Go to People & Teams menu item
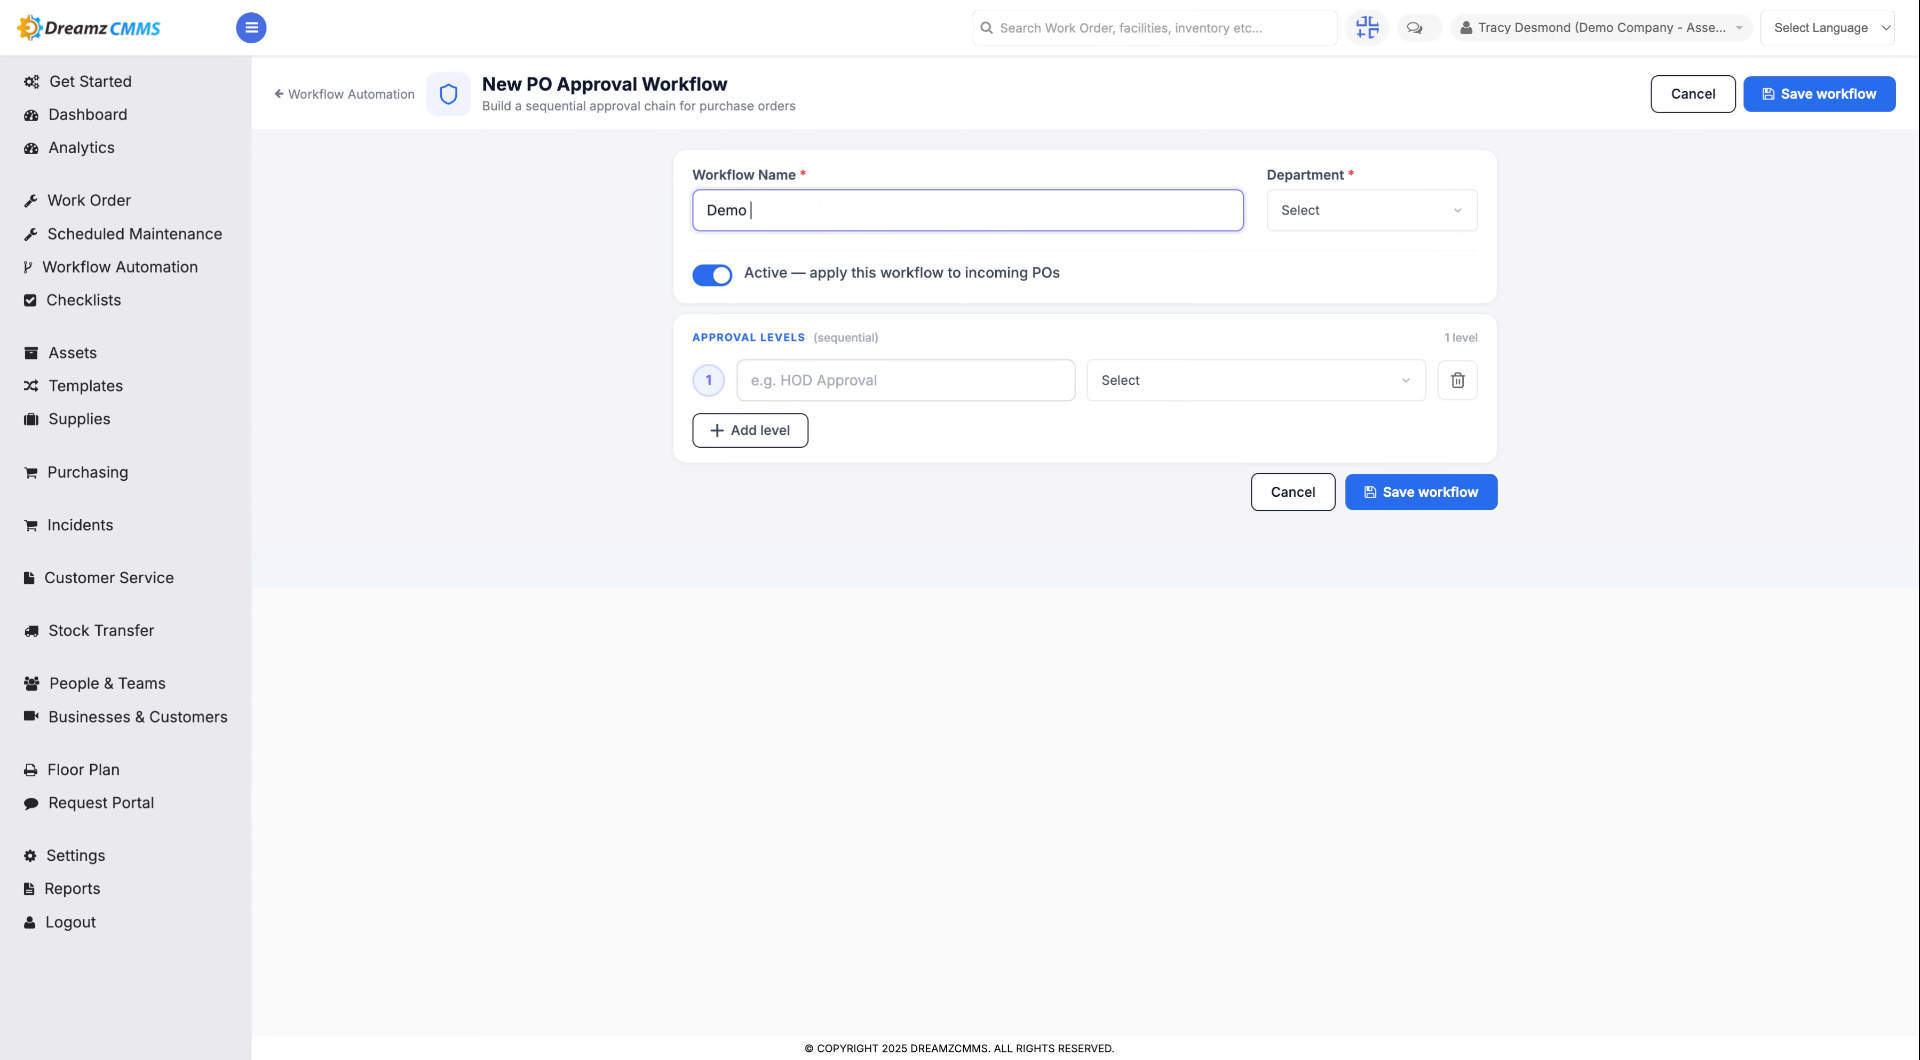Viewport: 1920px width, 1060px height. click(95, 684)
